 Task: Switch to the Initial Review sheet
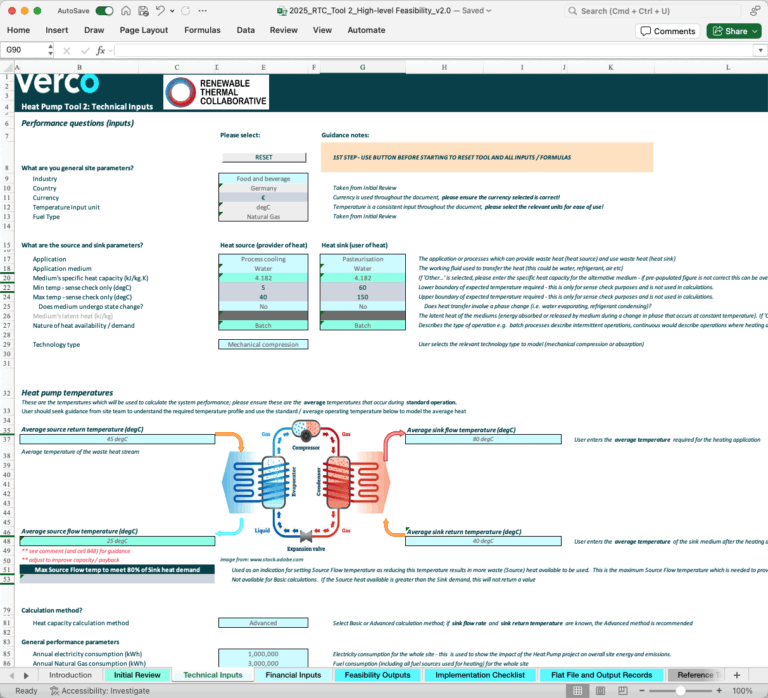(137, 675)
